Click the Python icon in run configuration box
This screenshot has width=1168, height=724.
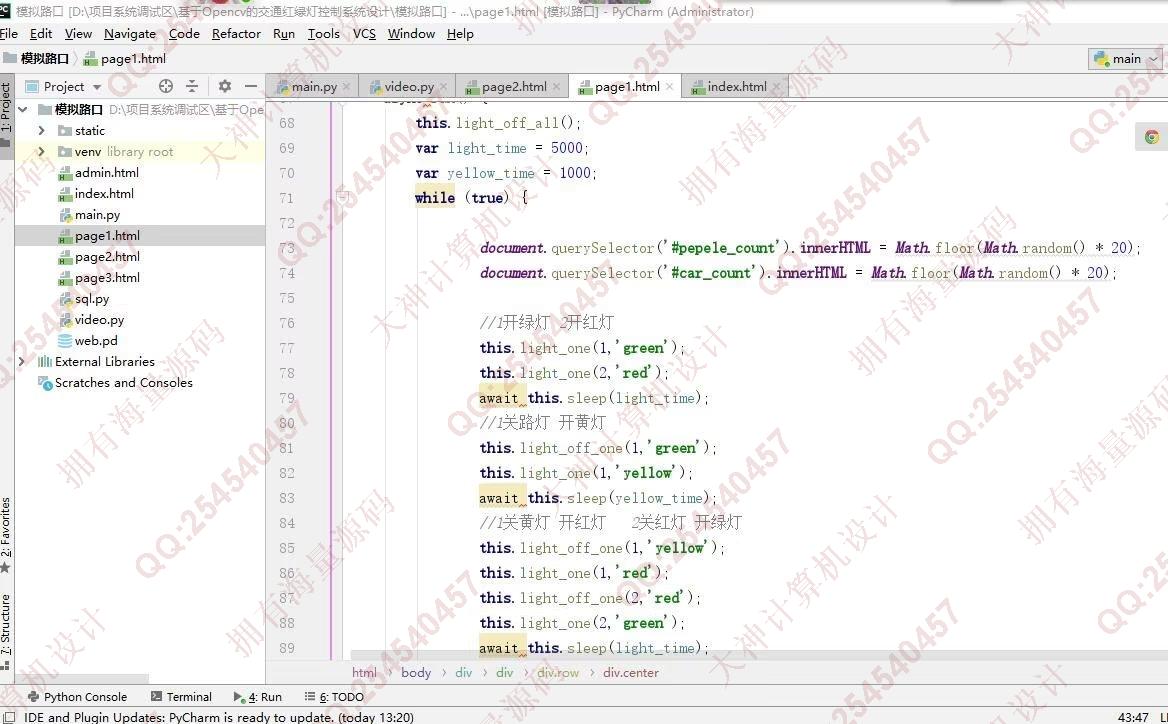[x=1102, y=59]
